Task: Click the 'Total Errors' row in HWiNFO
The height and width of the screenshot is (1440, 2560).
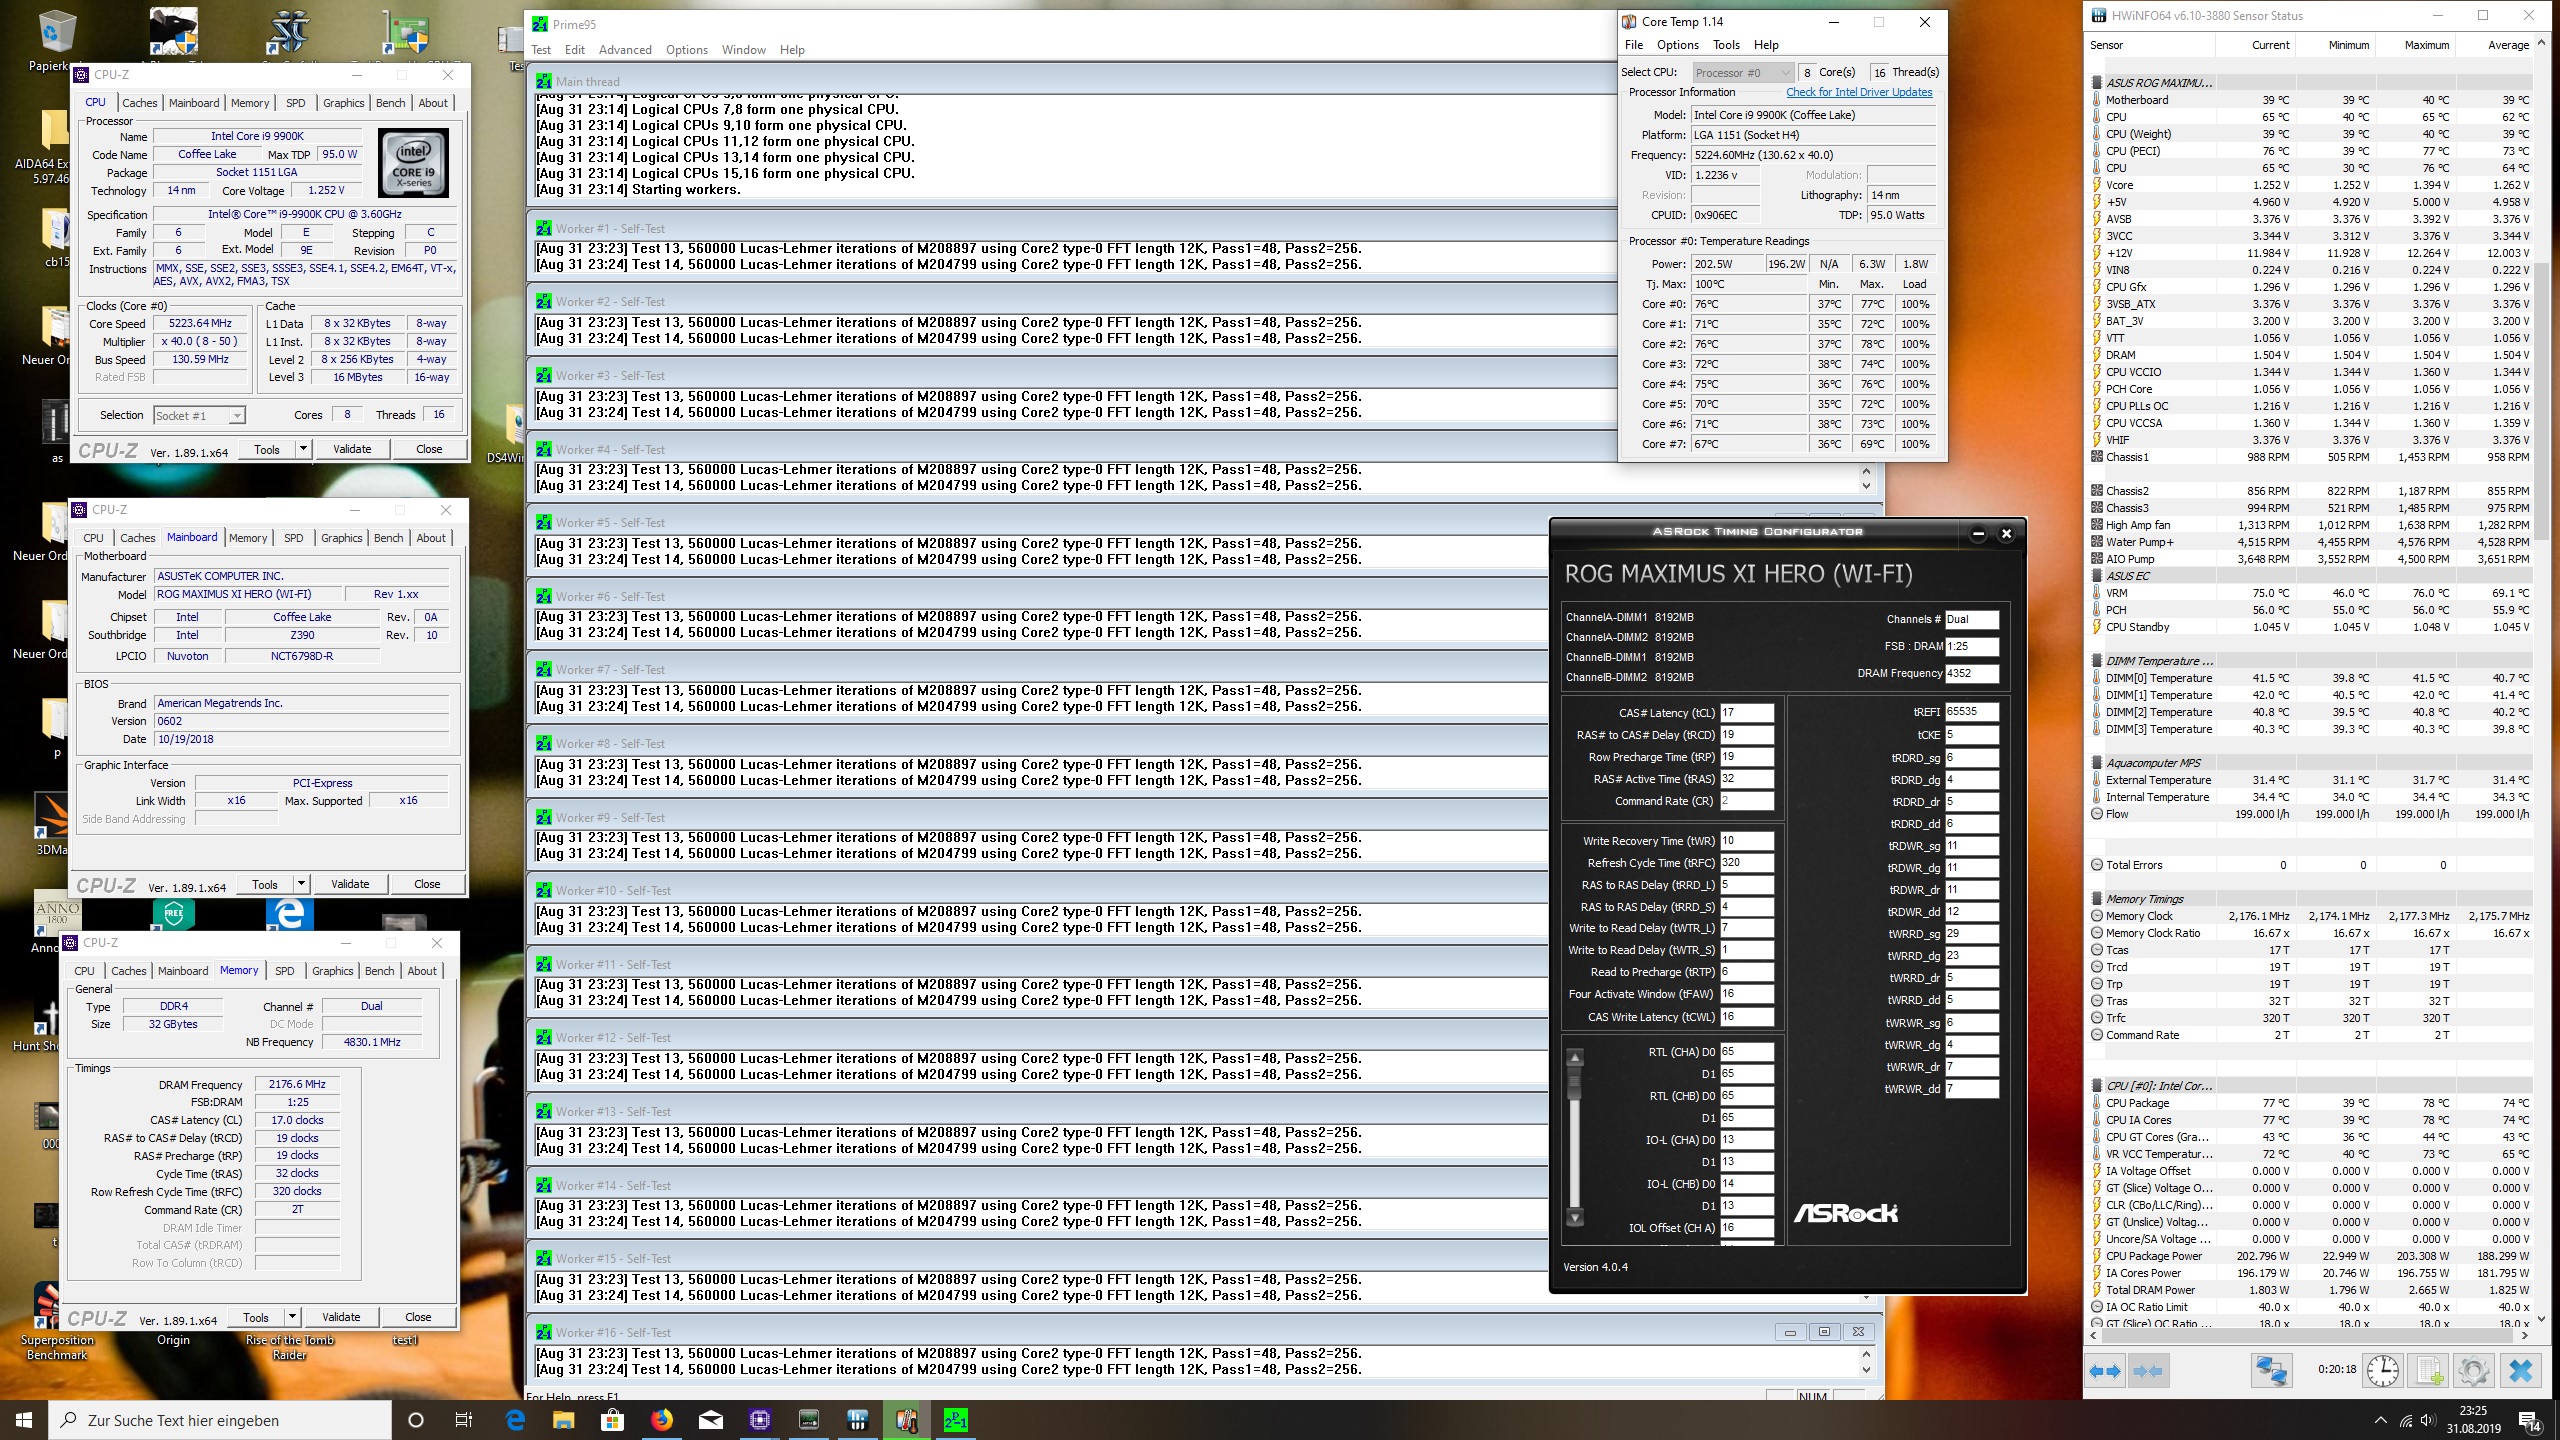Action: [x=2311, y=865]
